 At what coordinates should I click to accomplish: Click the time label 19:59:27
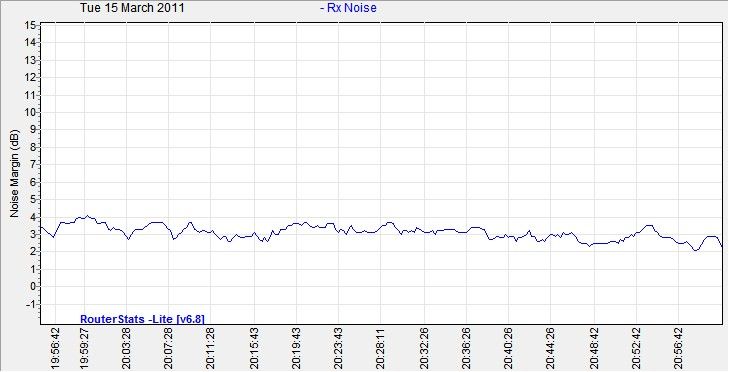point(85,348)
